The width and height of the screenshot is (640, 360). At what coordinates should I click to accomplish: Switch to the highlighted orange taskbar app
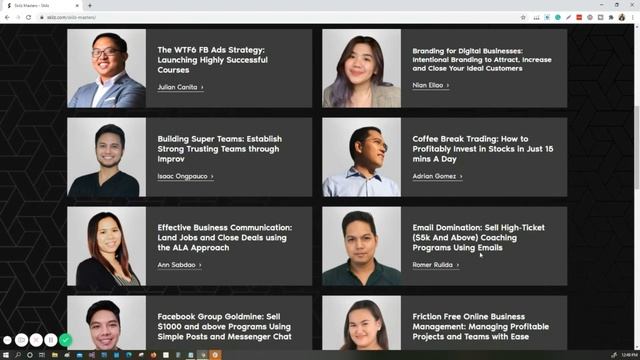click(215, 355)
